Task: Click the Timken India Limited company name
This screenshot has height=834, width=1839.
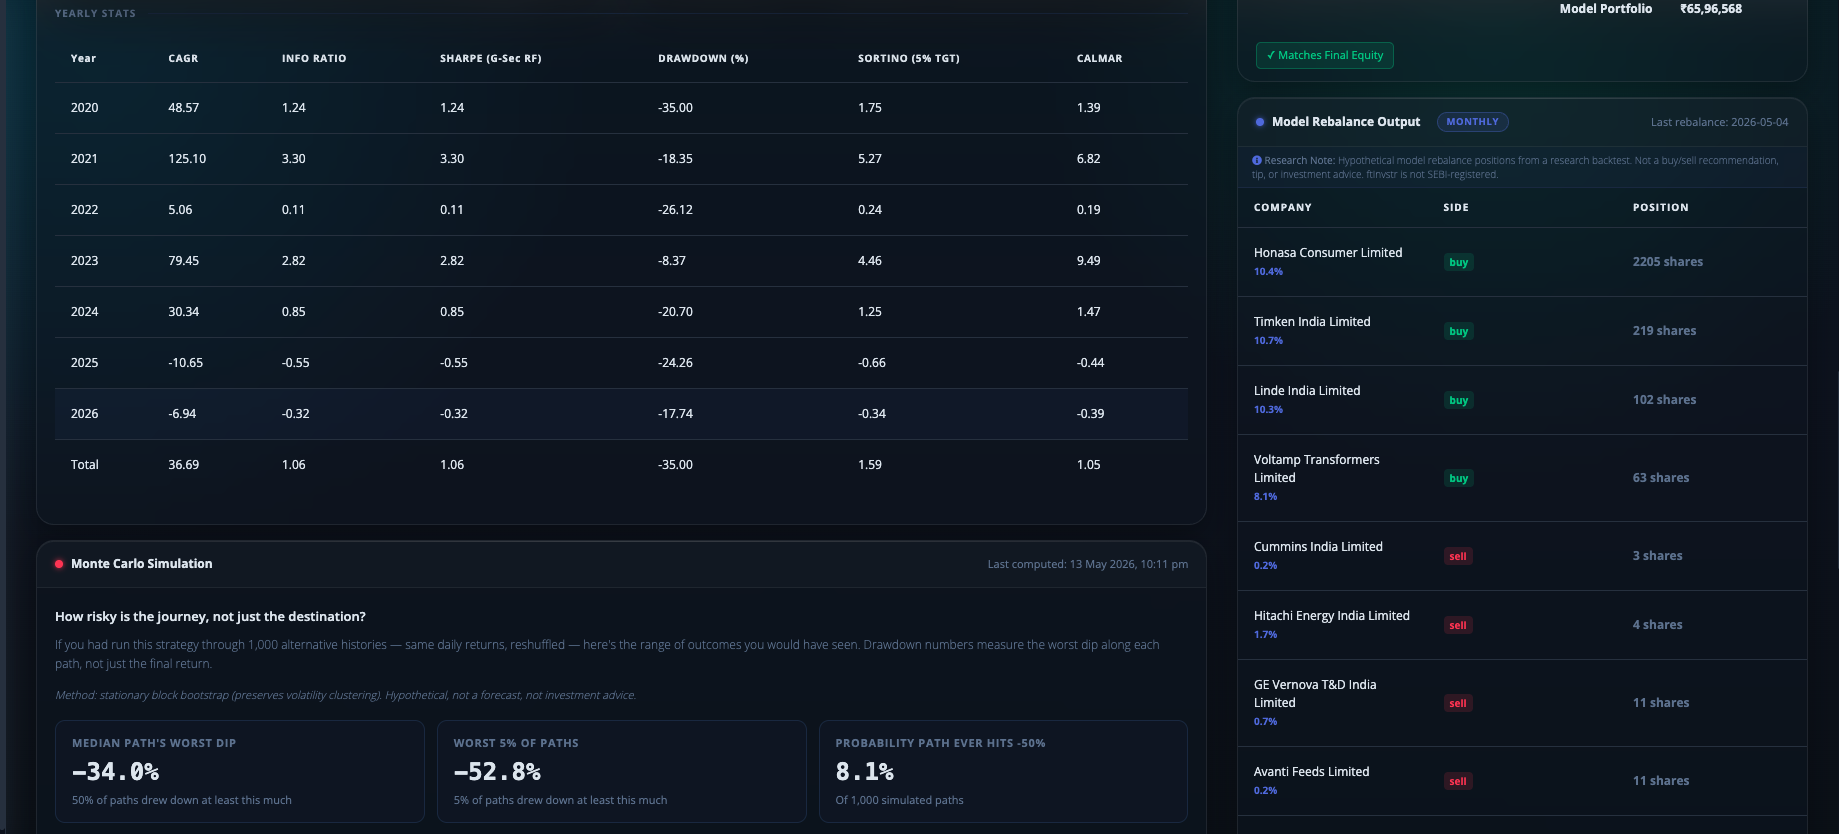Action: (1312, 322)
